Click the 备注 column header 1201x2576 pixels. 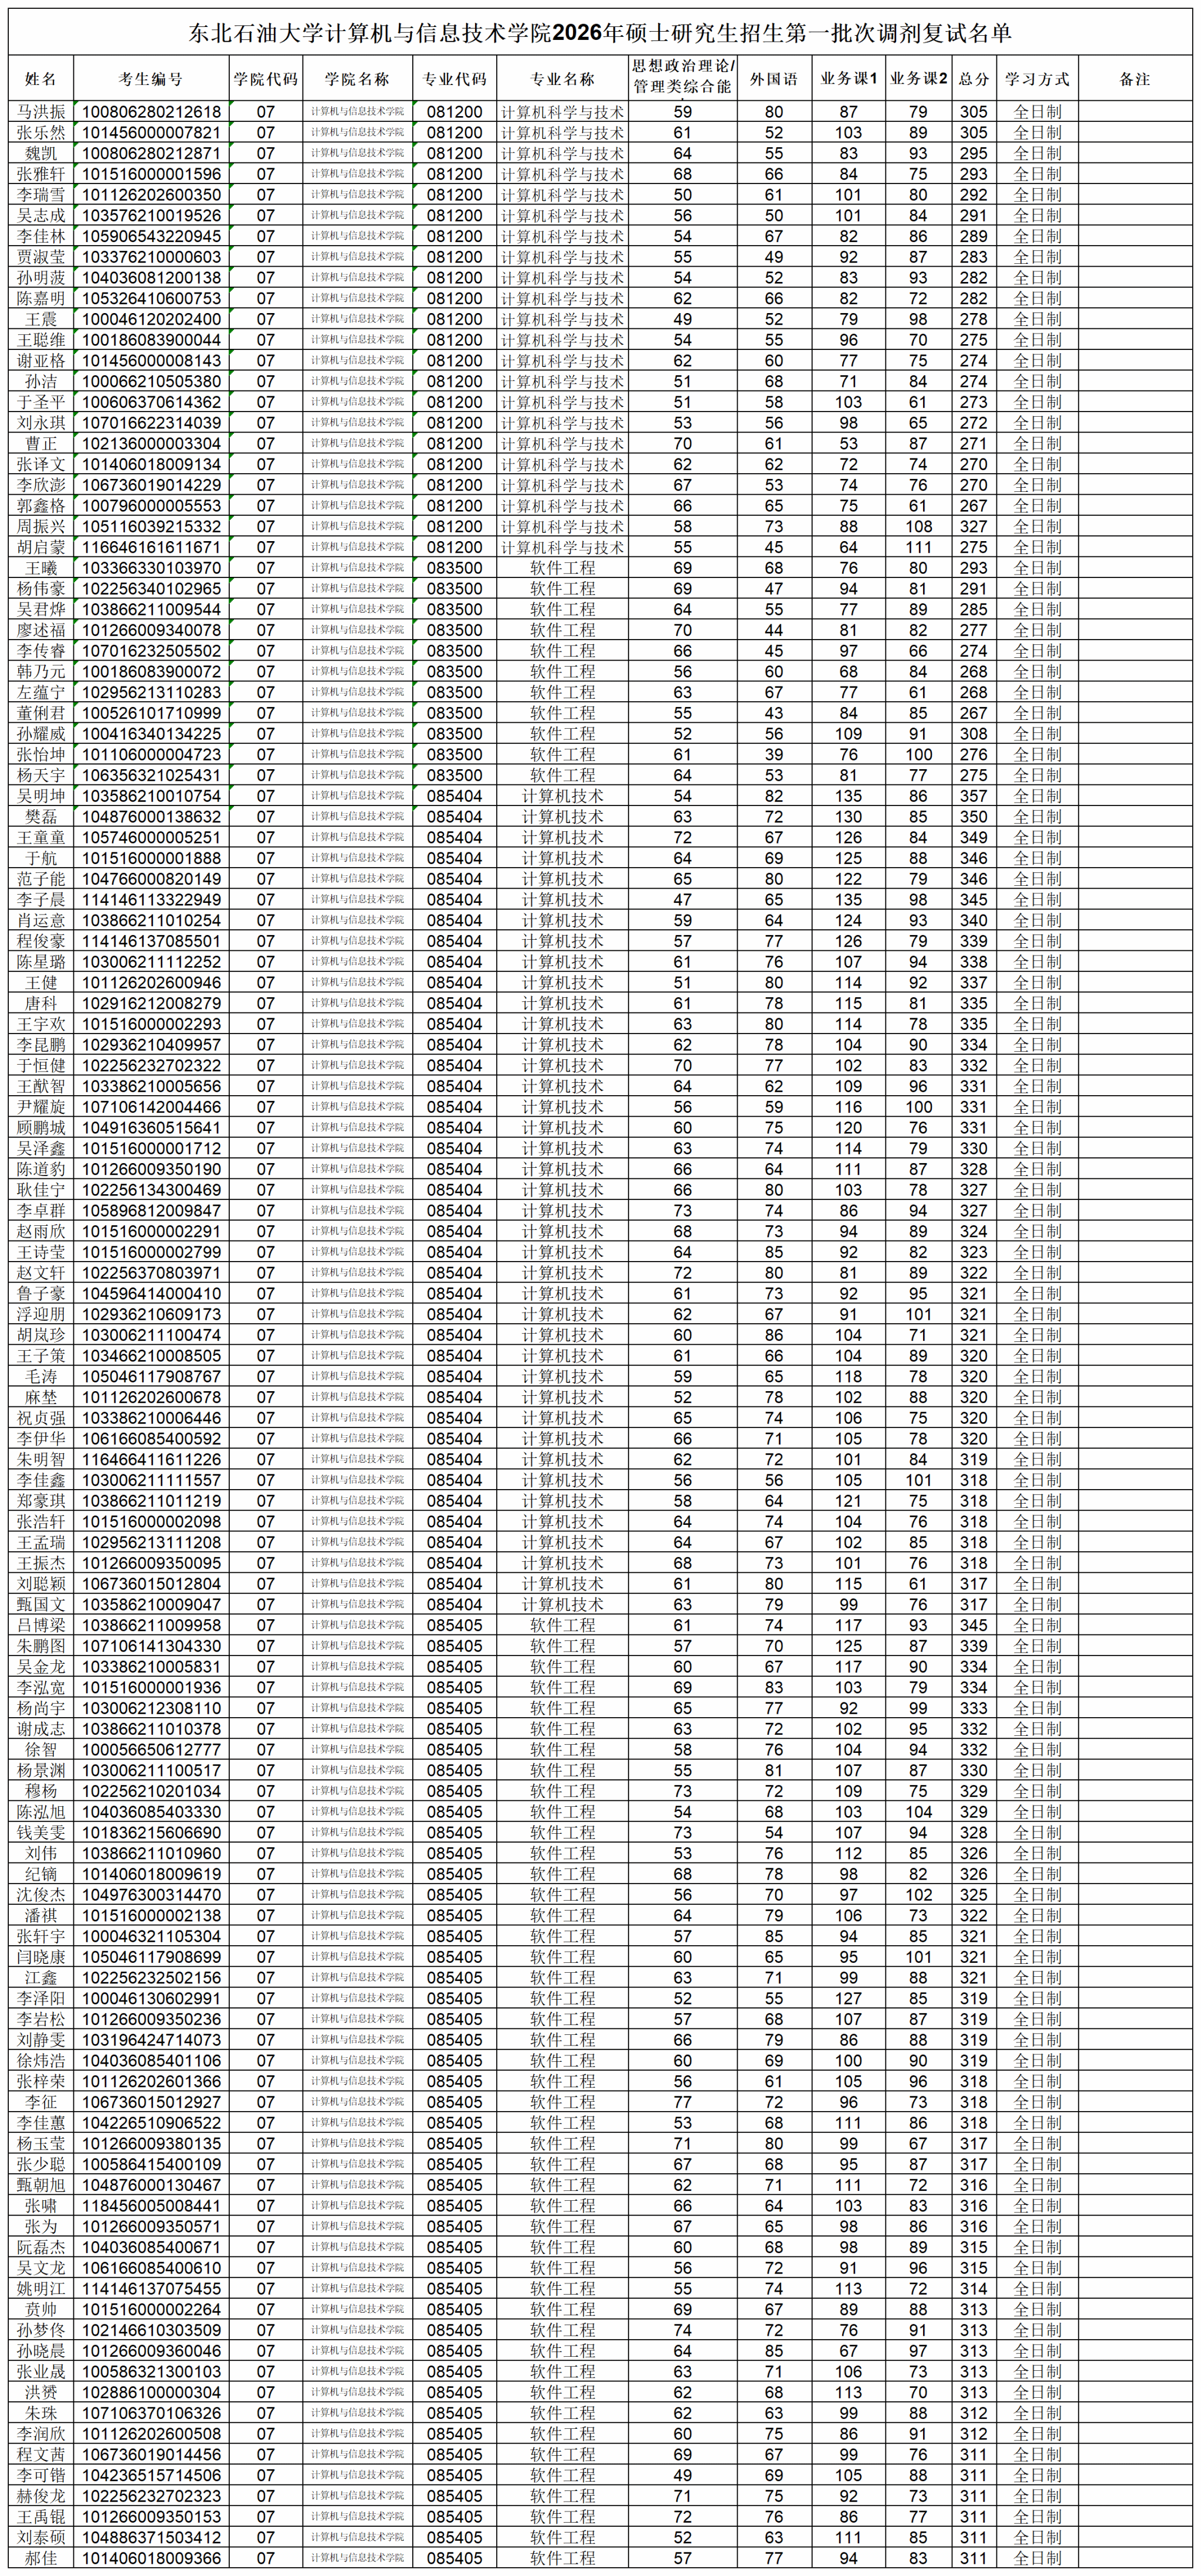coord(1135,79)
